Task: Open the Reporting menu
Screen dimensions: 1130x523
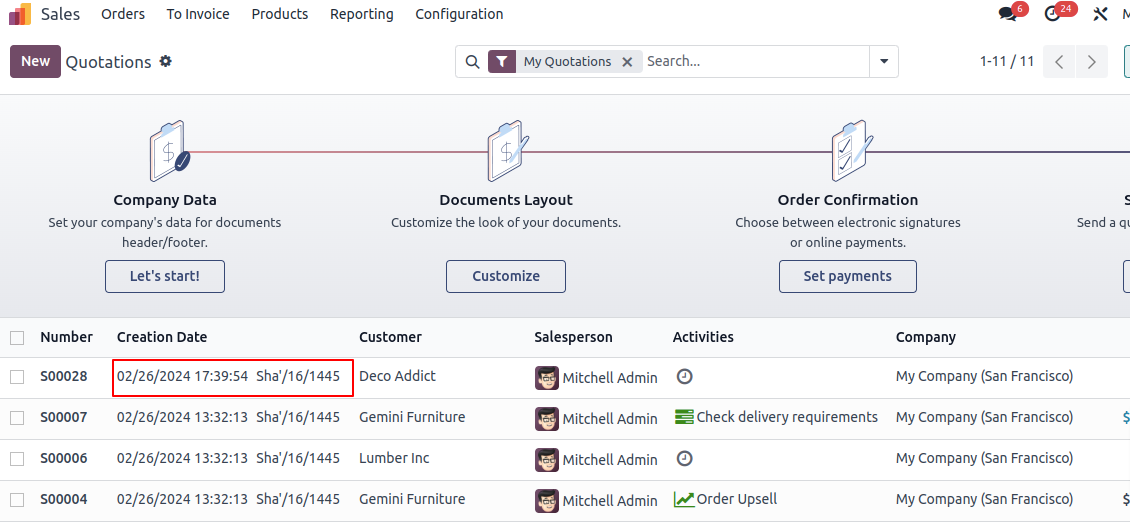Action: point(362,14)
